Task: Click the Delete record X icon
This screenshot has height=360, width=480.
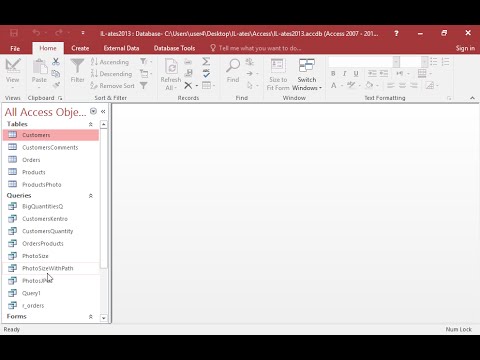Action: point(188,85)
